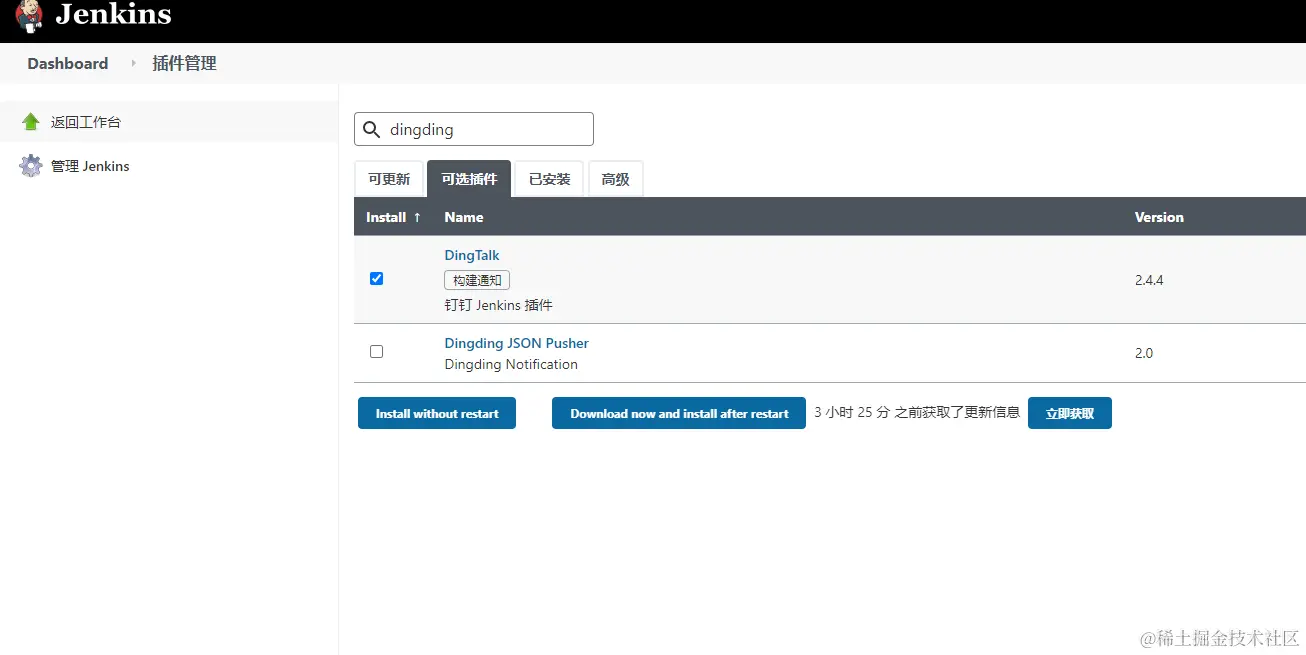Screen dimensions: 1306x655
Task: Click the 钉钉 Jenkins 插件 description
Action: 499,305
